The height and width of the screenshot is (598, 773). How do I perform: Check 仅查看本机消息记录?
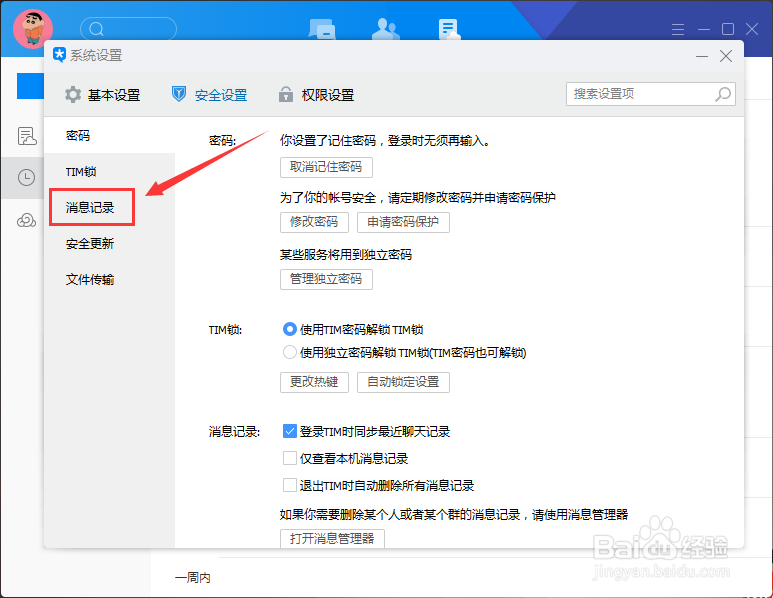pyautogui.click(x=289, y=458)
